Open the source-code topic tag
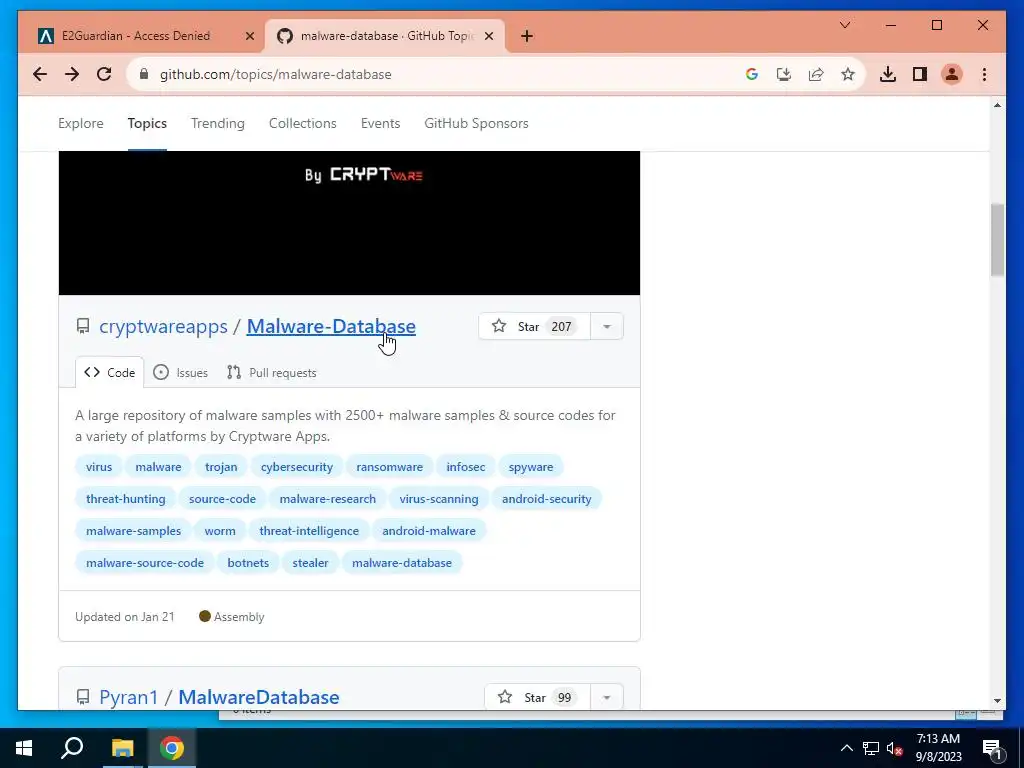1024x768 pixels. (x=222, y=499)
